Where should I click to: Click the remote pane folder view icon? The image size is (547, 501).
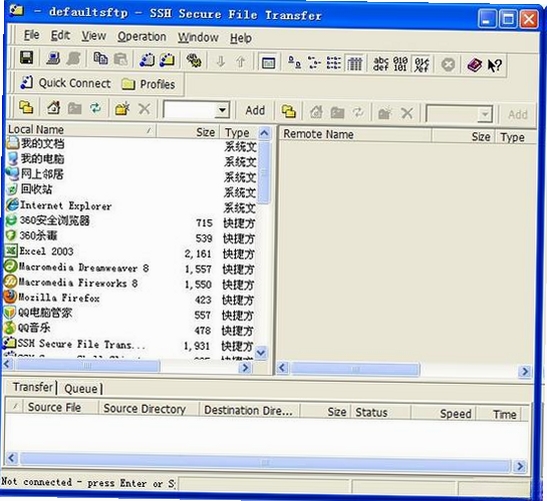click(x=289, y=112)
